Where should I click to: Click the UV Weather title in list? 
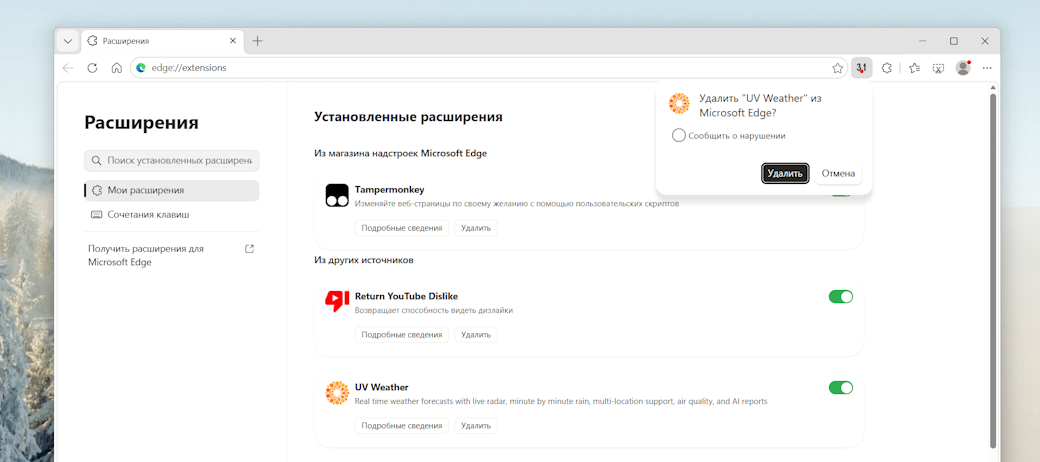pos(381,387)
